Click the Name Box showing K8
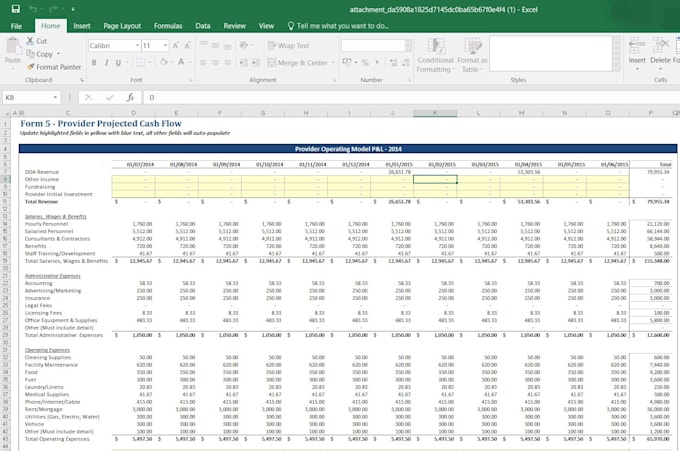This screenshot has width=680, height=451. (x=27, y=98)
